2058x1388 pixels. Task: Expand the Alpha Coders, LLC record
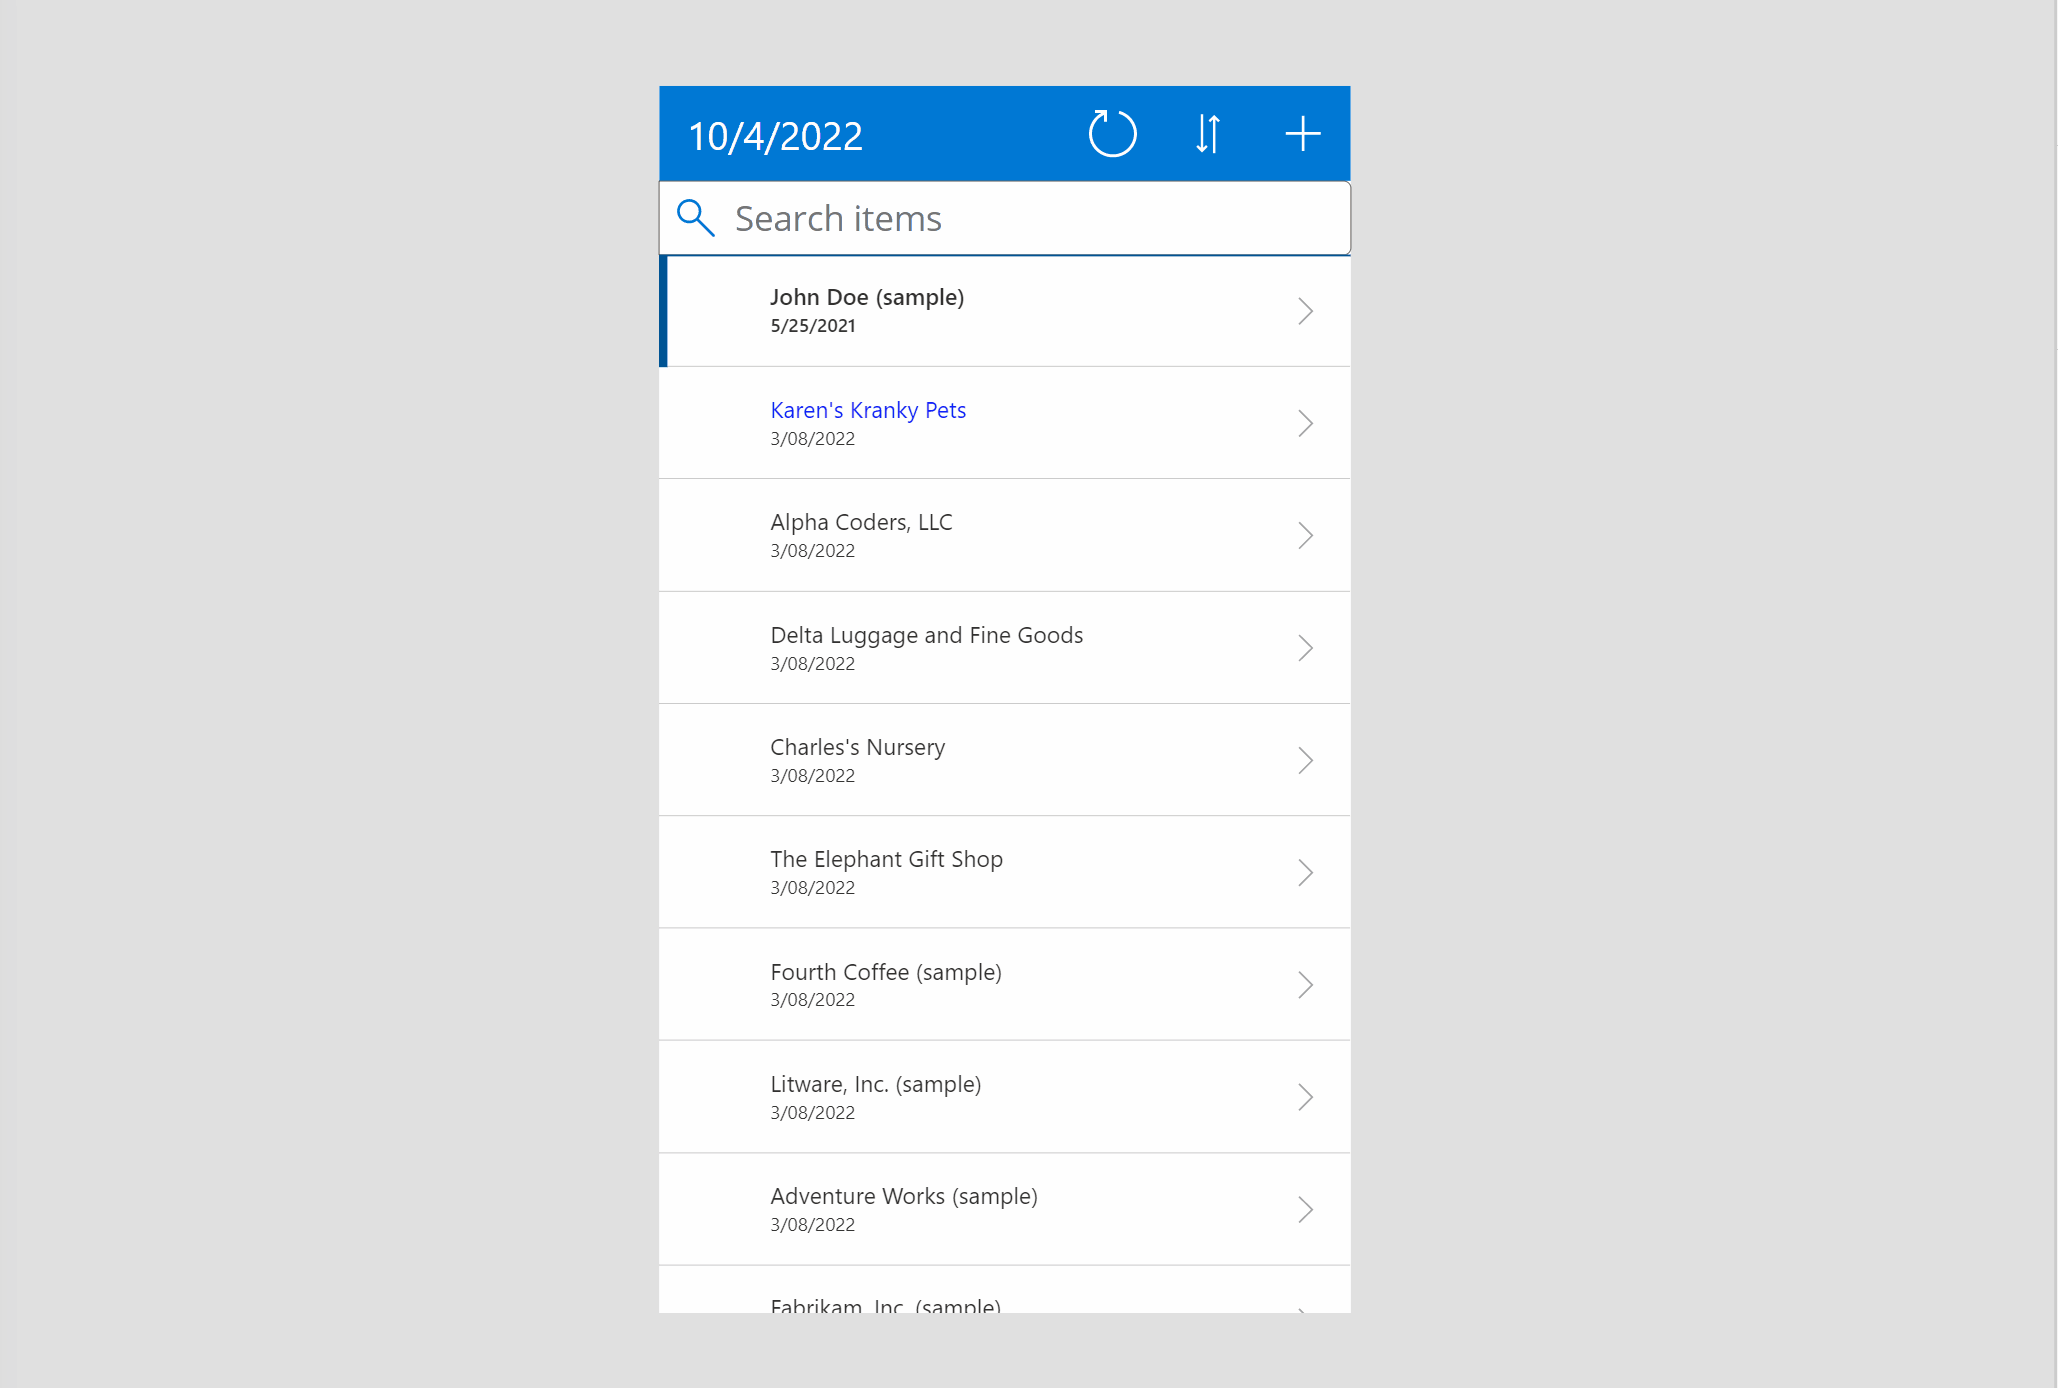(x=1304, y=534)
